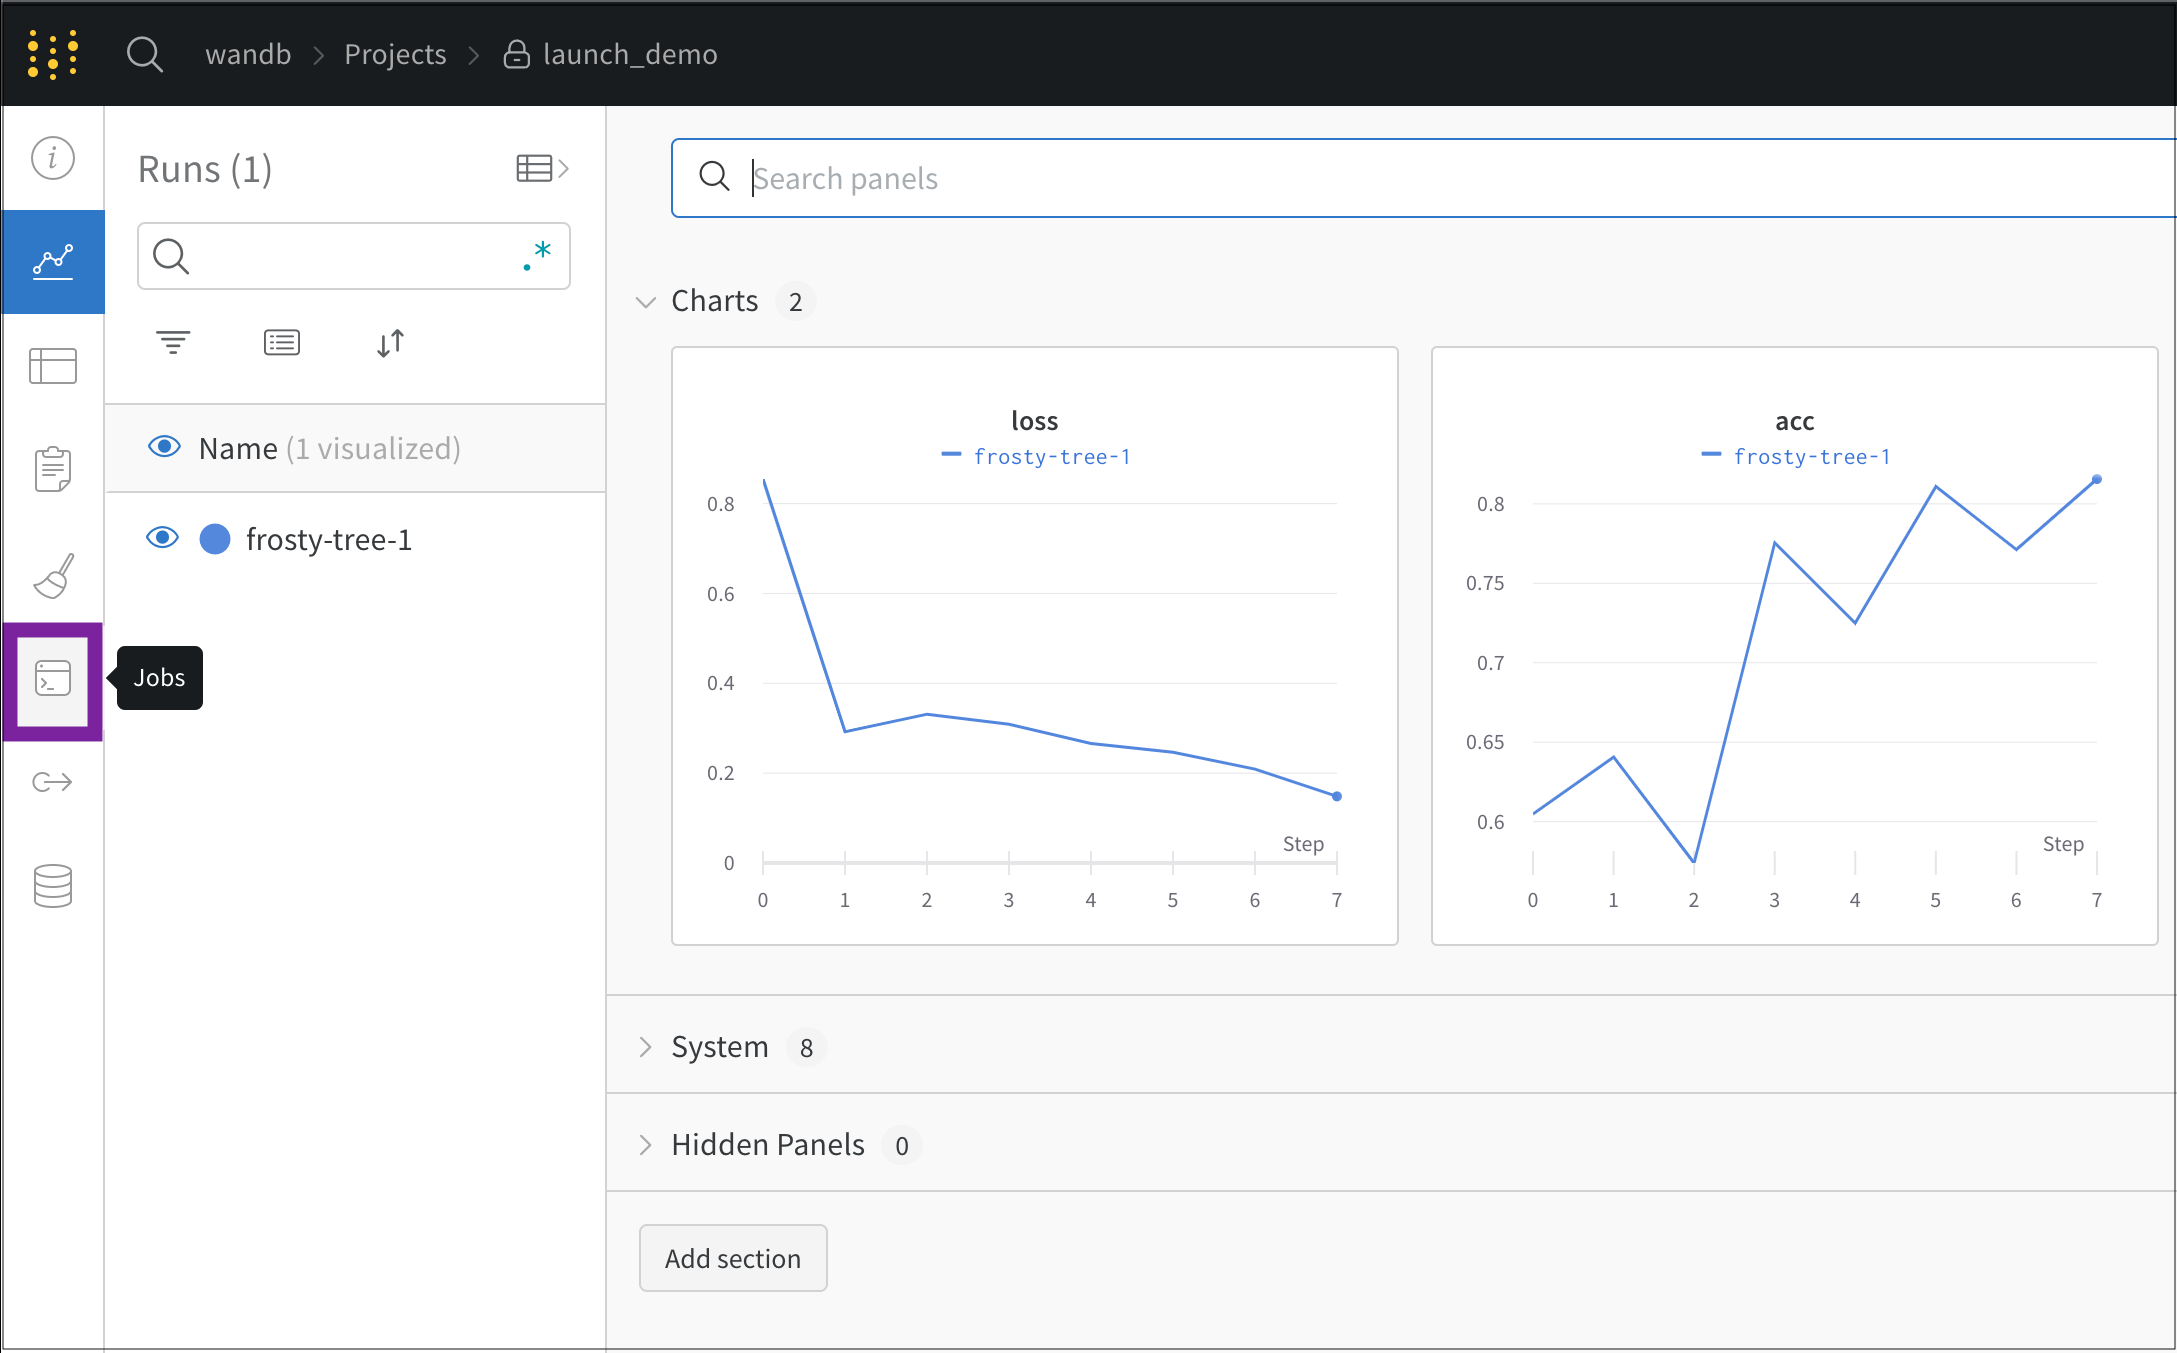Toggle the eye next to the Name header

(163, 447)
